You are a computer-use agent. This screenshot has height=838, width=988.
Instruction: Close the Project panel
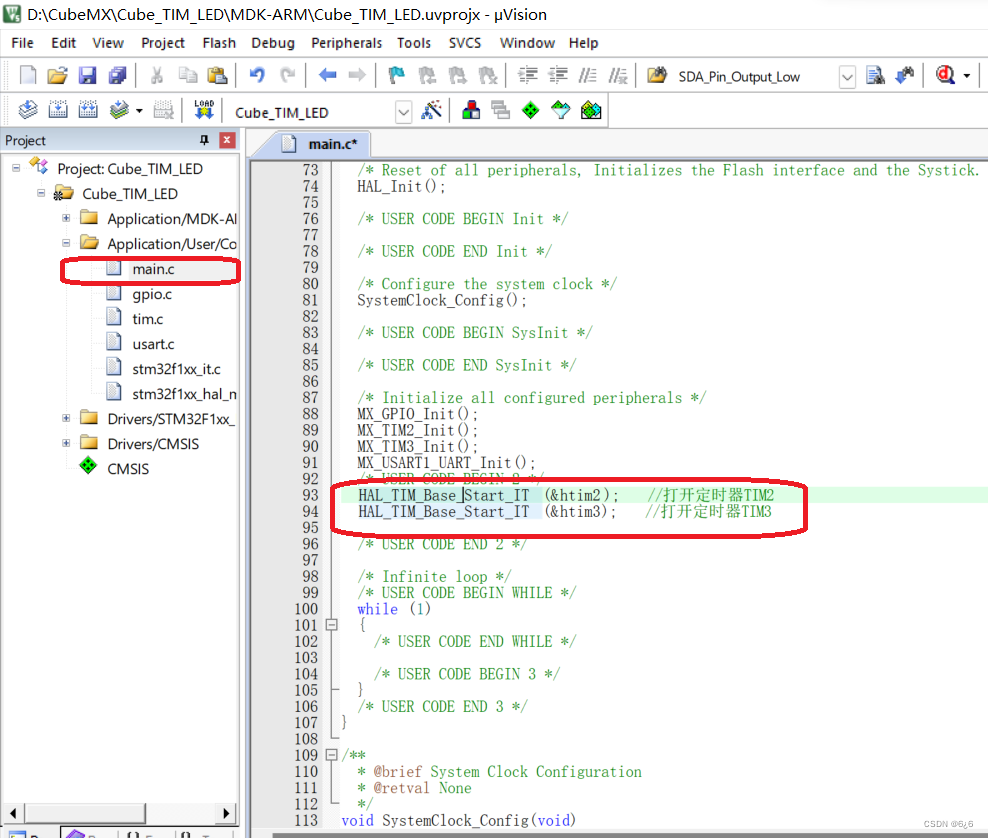[227, 140]
